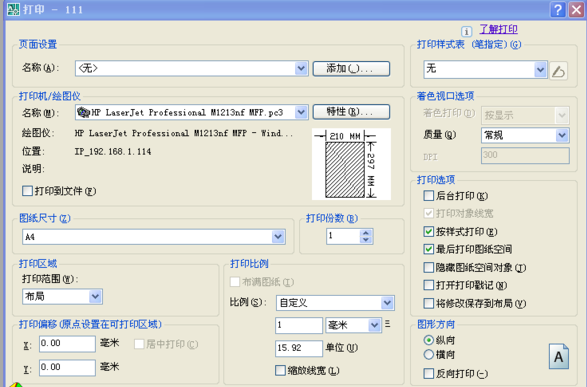Enable 将修改保存到布局 checkbox
587x387 pixels.
point(428,303)
